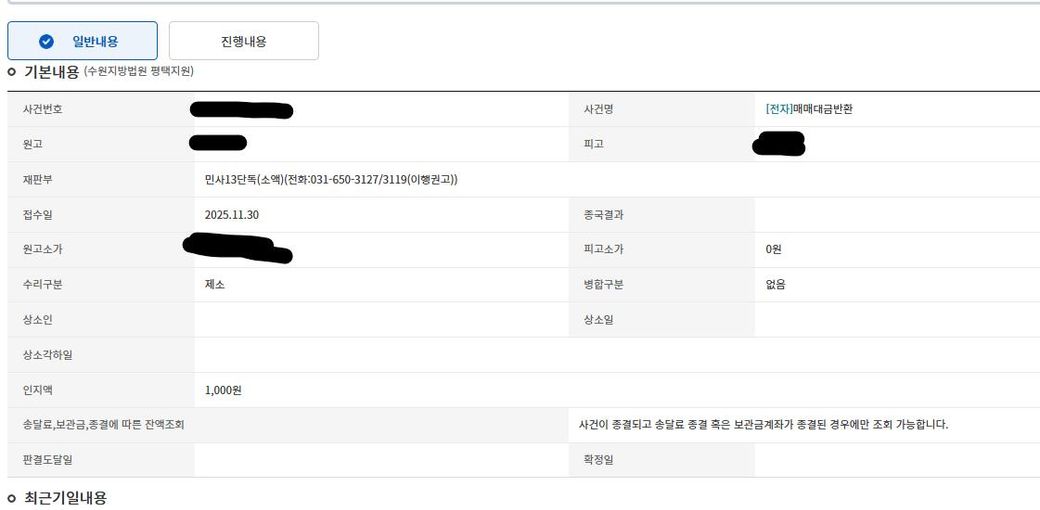The image size is (1040, 510).
Task: Click the 인지액 value 1,000원
Action: coord(223,390)
